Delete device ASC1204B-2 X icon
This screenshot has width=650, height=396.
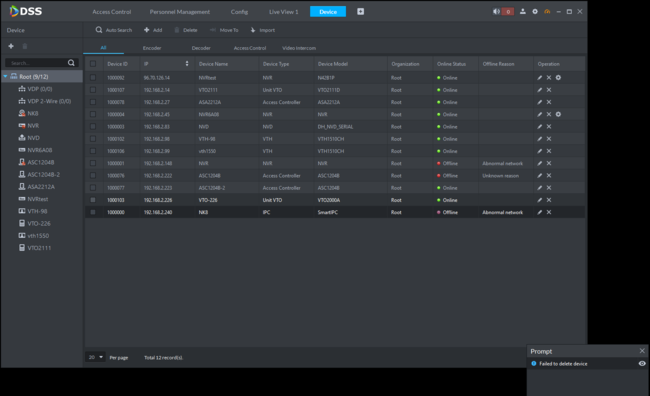click(549, 188)
